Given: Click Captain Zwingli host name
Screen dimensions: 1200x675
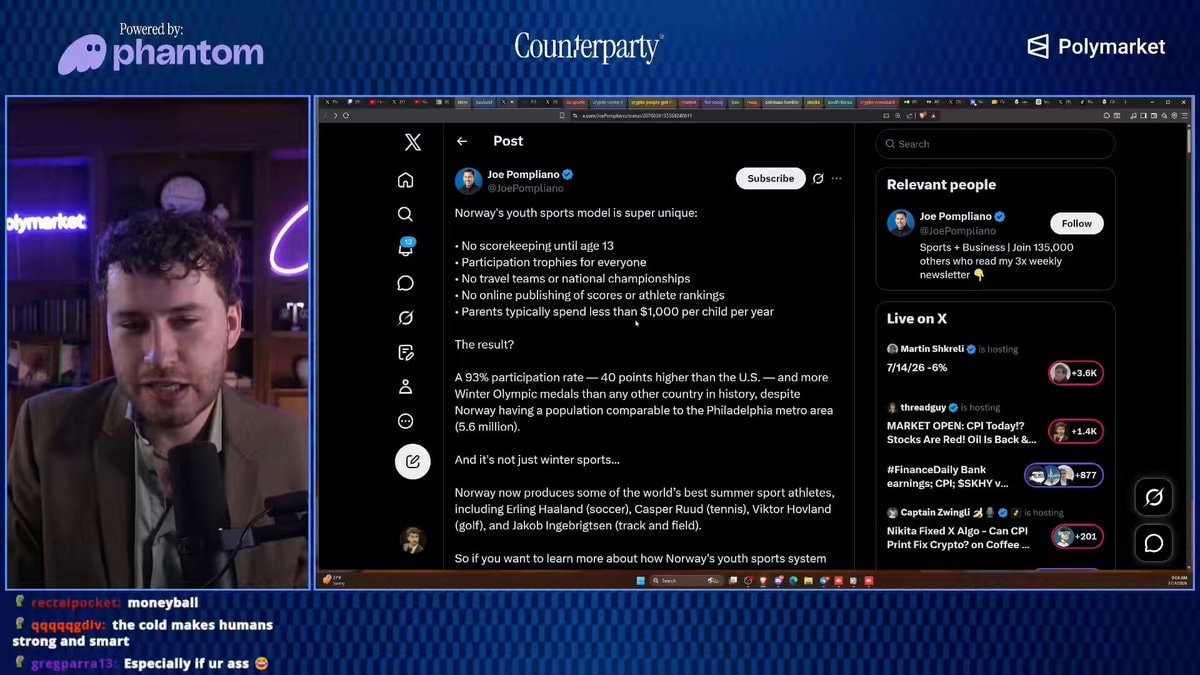Looking at the screenshot, I should [x=936, y=513].
